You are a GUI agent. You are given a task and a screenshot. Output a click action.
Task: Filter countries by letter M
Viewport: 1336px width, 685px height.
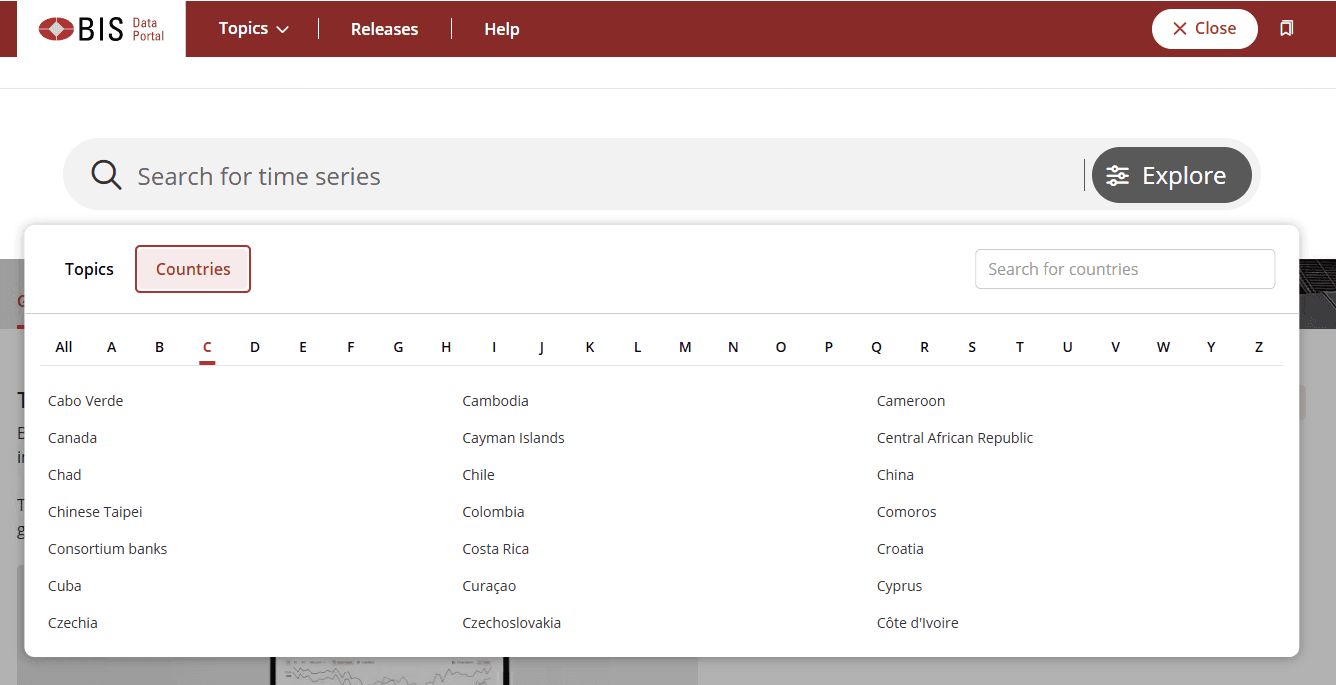click(x=685, y=347)
